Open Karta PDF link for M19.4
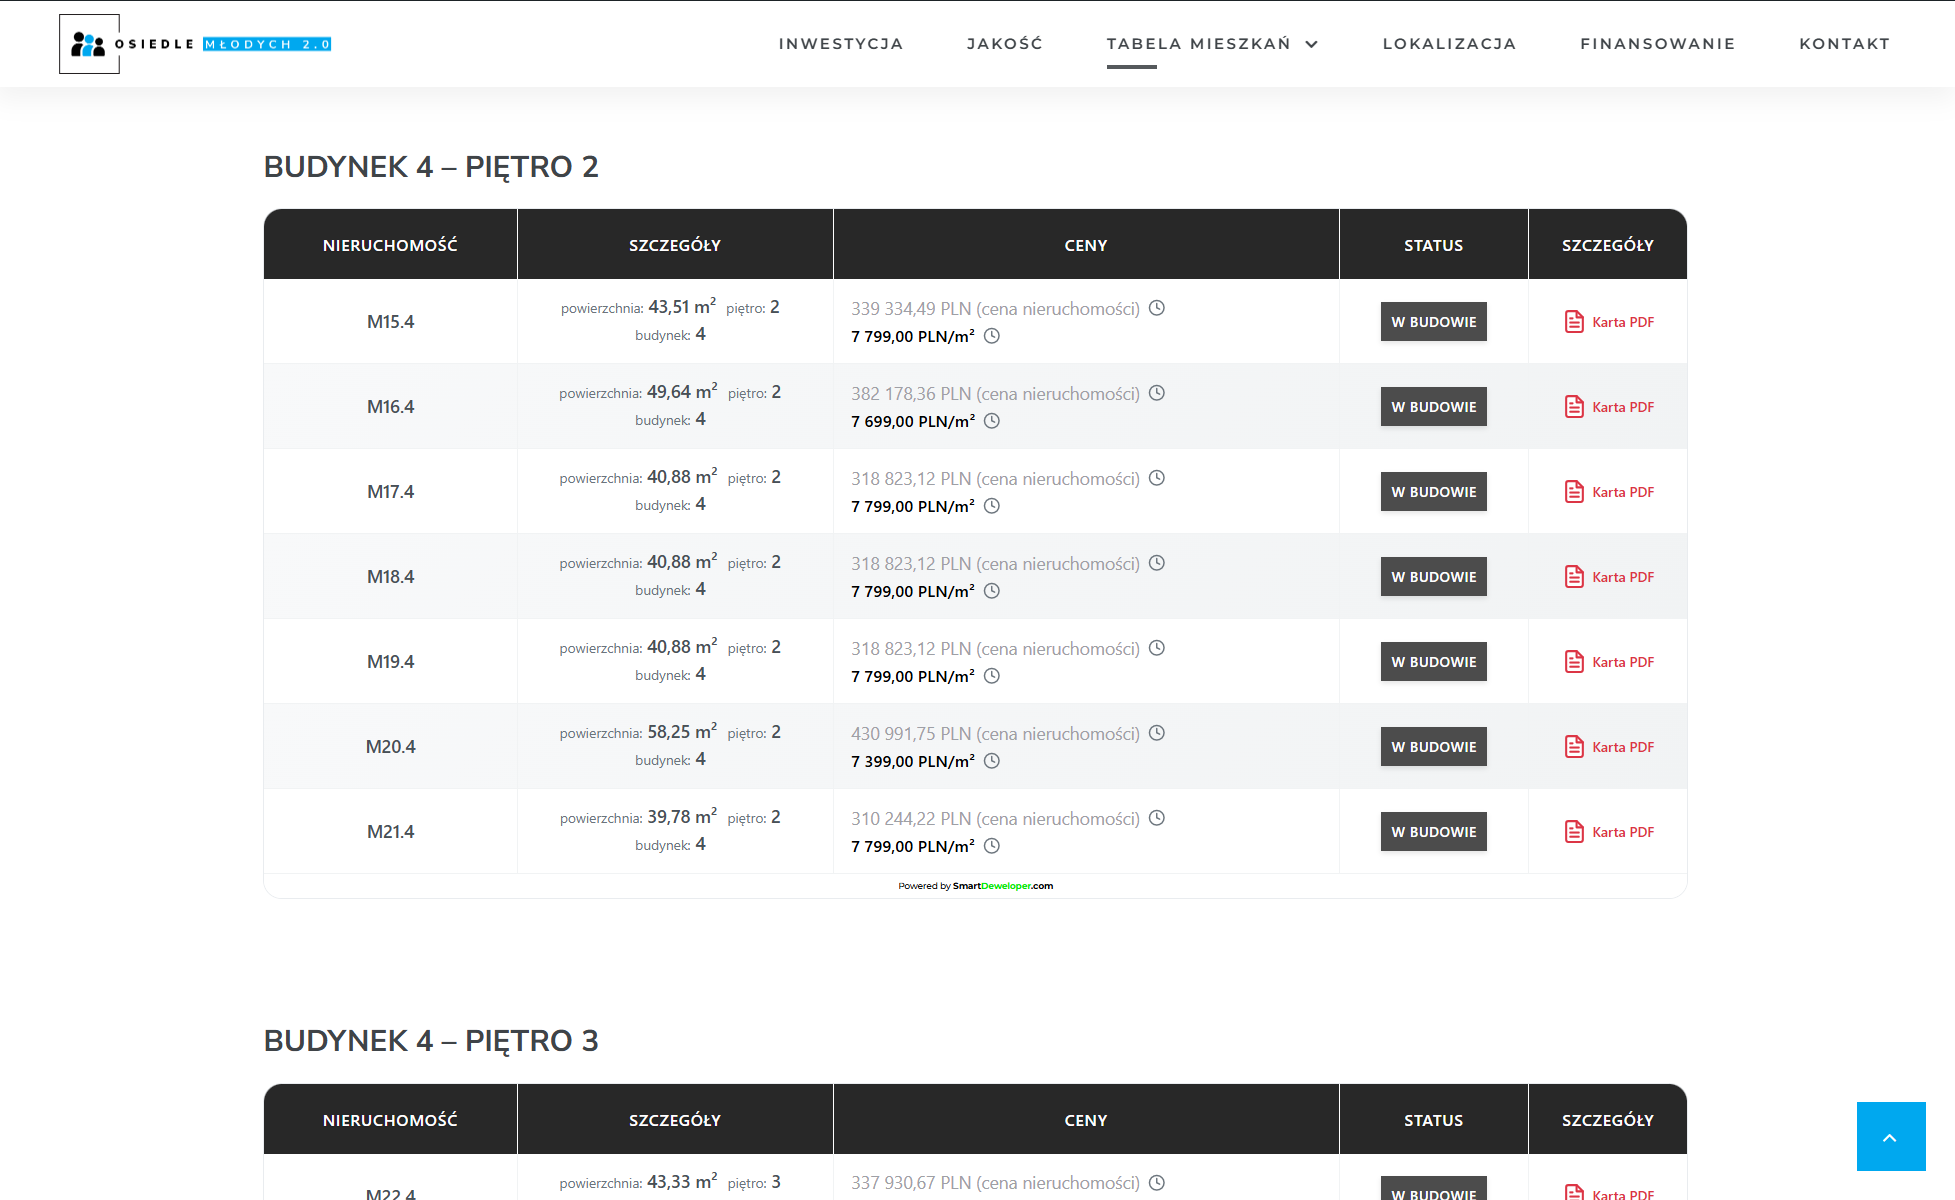The height and width of the screenshot is (1200, 1955). [x=1622, y=662]
